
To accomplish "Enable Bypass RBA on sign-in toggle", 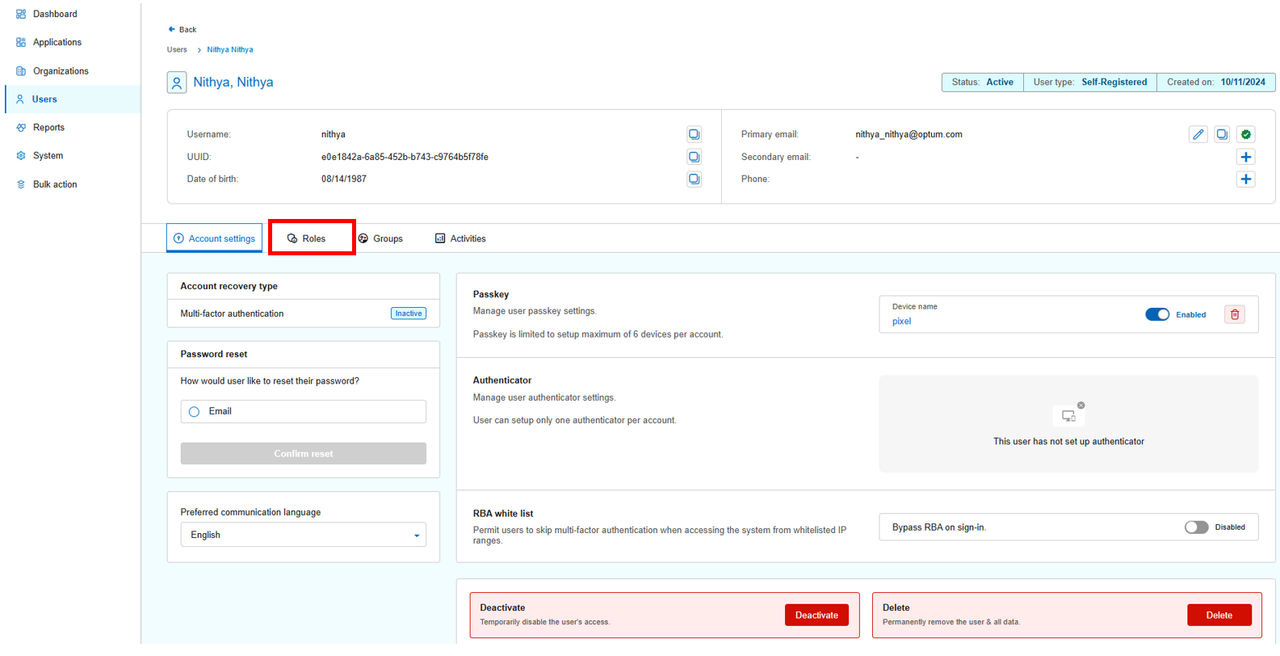I will 1196,527.
